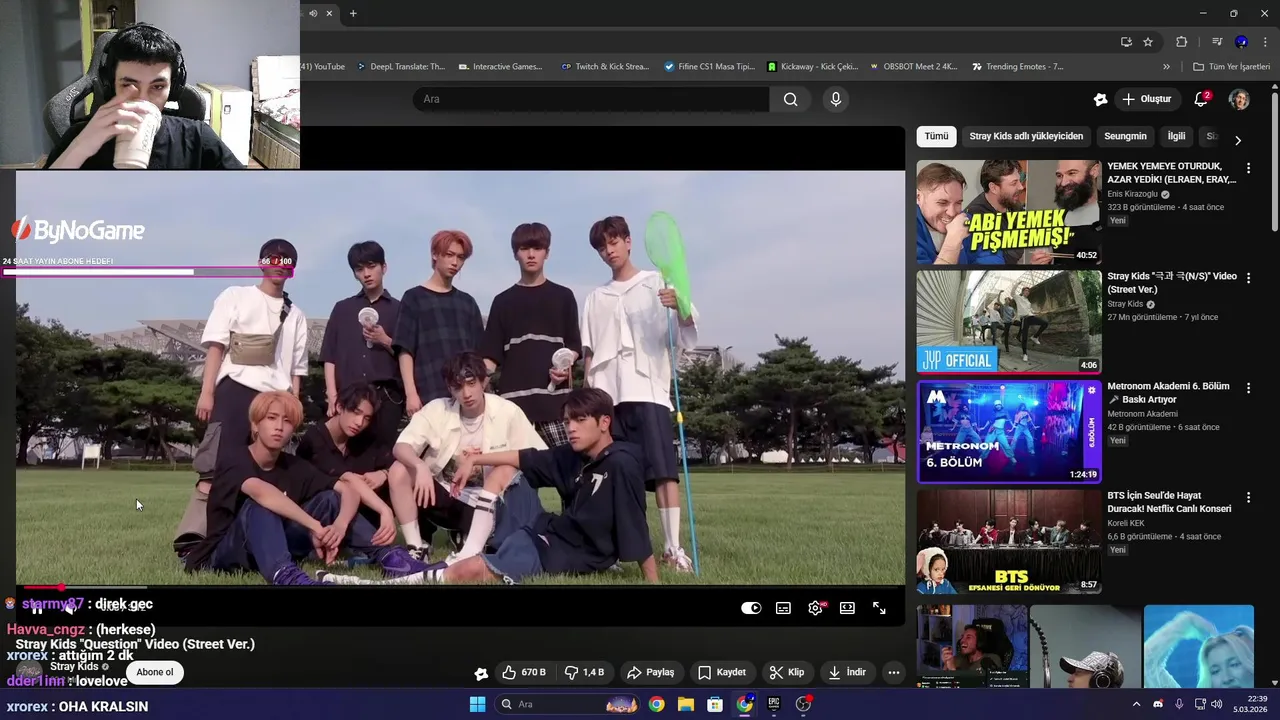1280x720 pixels.
Task: Open a new browser tab
Action: 353,13
